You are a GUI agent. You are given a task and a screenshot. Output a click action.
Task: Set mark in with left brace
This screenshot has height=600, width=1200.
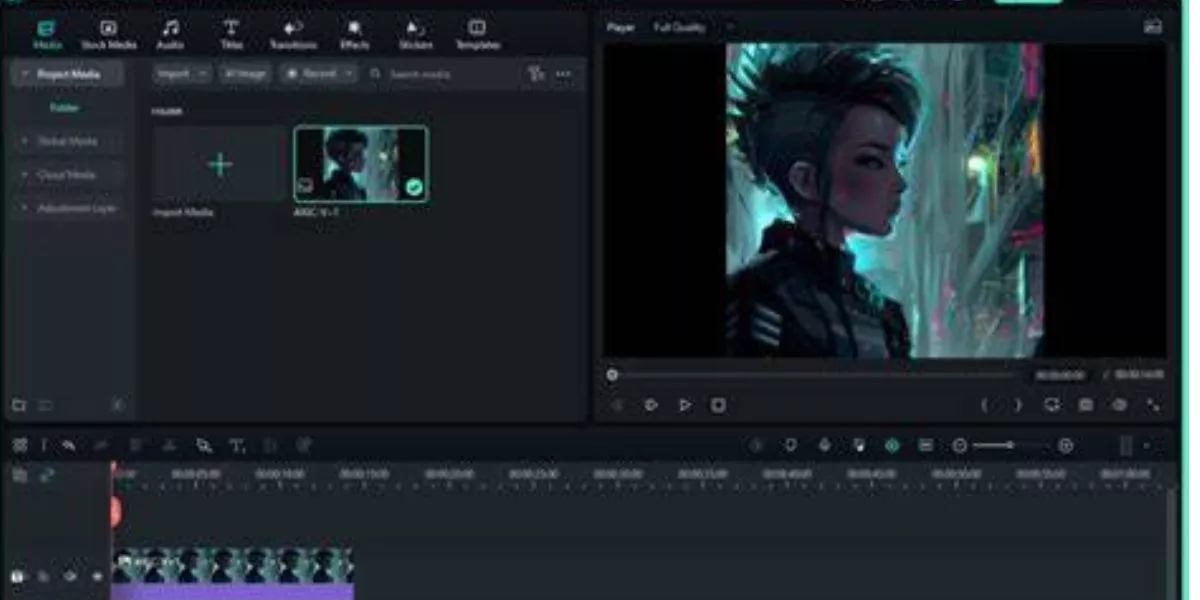point(985,405)
